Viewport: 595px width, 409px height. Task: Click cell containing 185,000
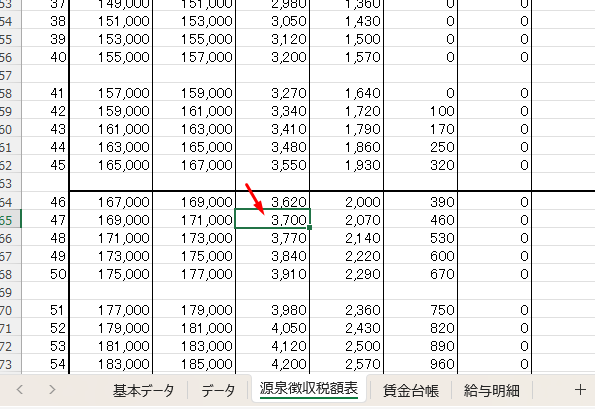[194, 364]
